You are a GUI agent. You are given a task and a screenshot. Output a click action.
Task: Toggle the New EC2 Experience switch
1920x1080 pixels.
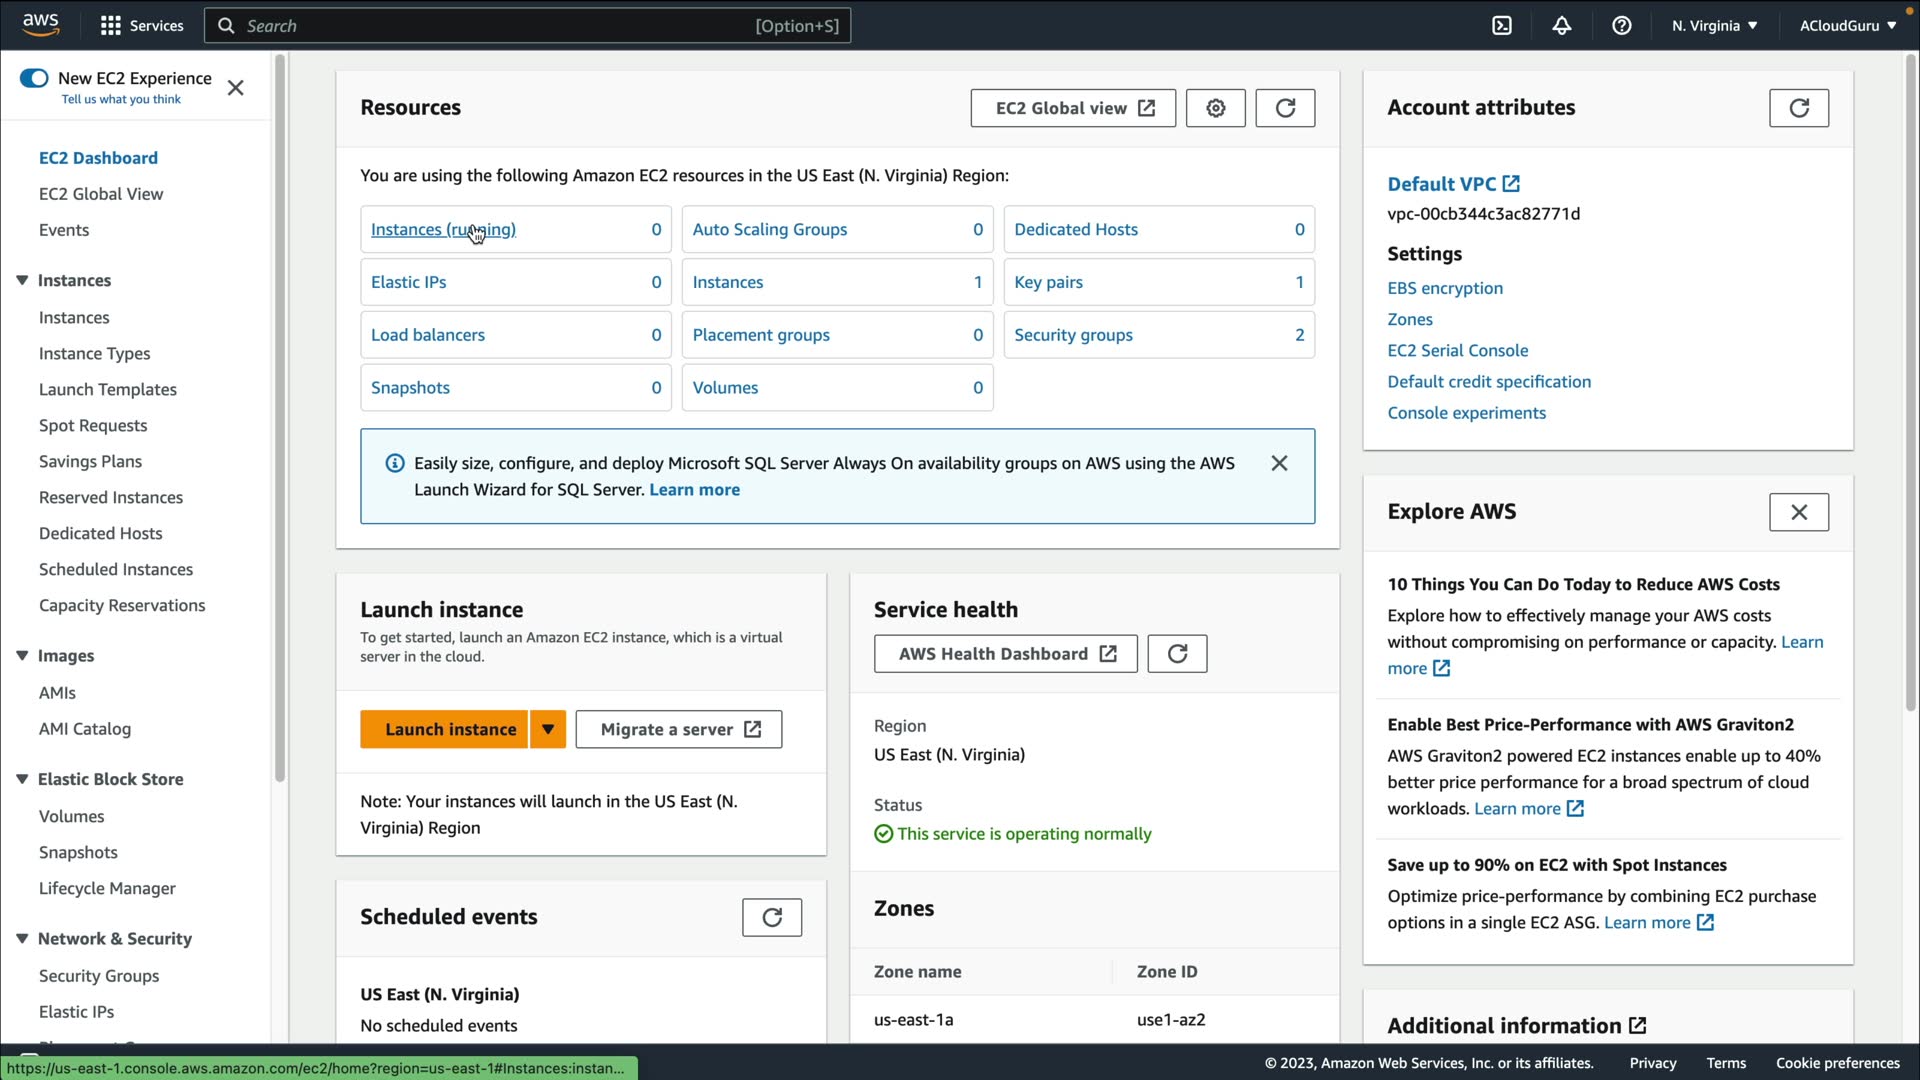[34, 78]
